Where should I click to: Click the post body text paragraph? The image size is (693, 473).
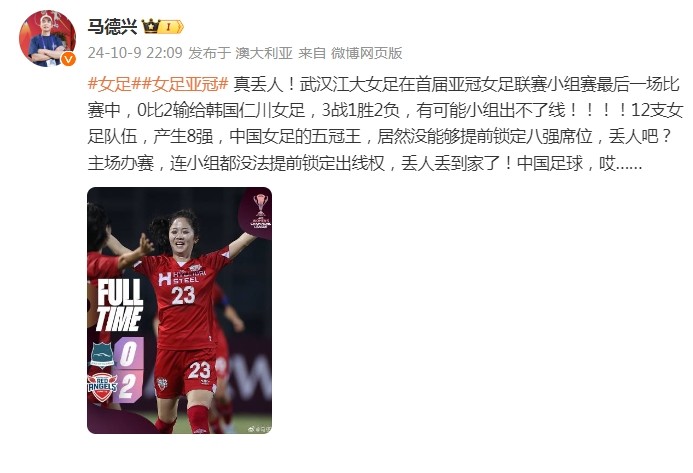(385, 124)
